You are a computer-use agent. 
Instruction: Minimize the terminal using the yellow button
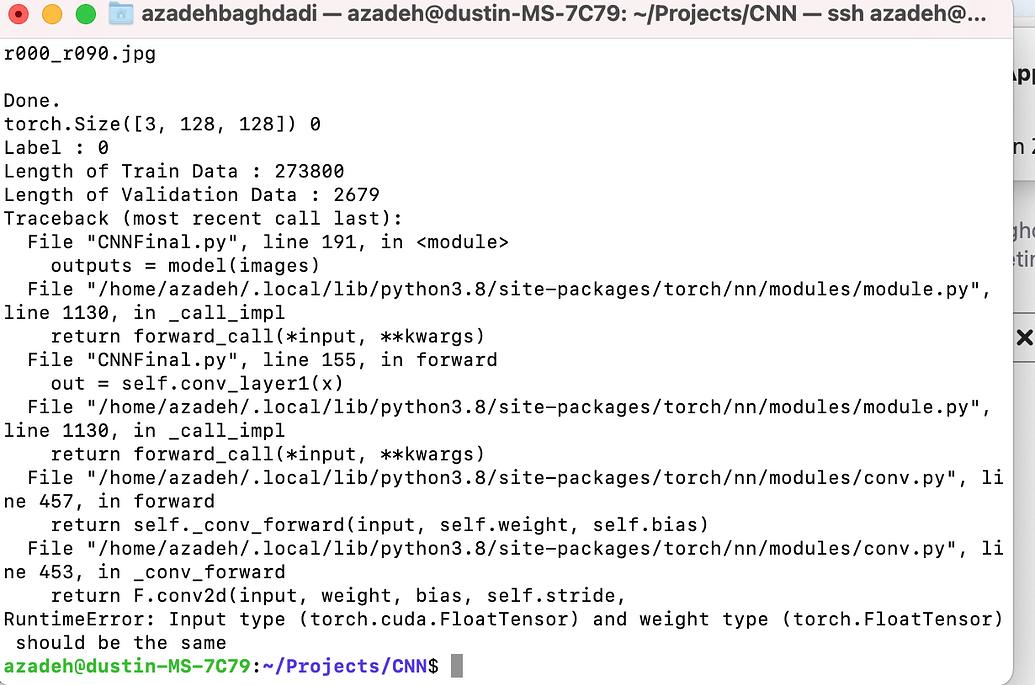pos(51,14)
